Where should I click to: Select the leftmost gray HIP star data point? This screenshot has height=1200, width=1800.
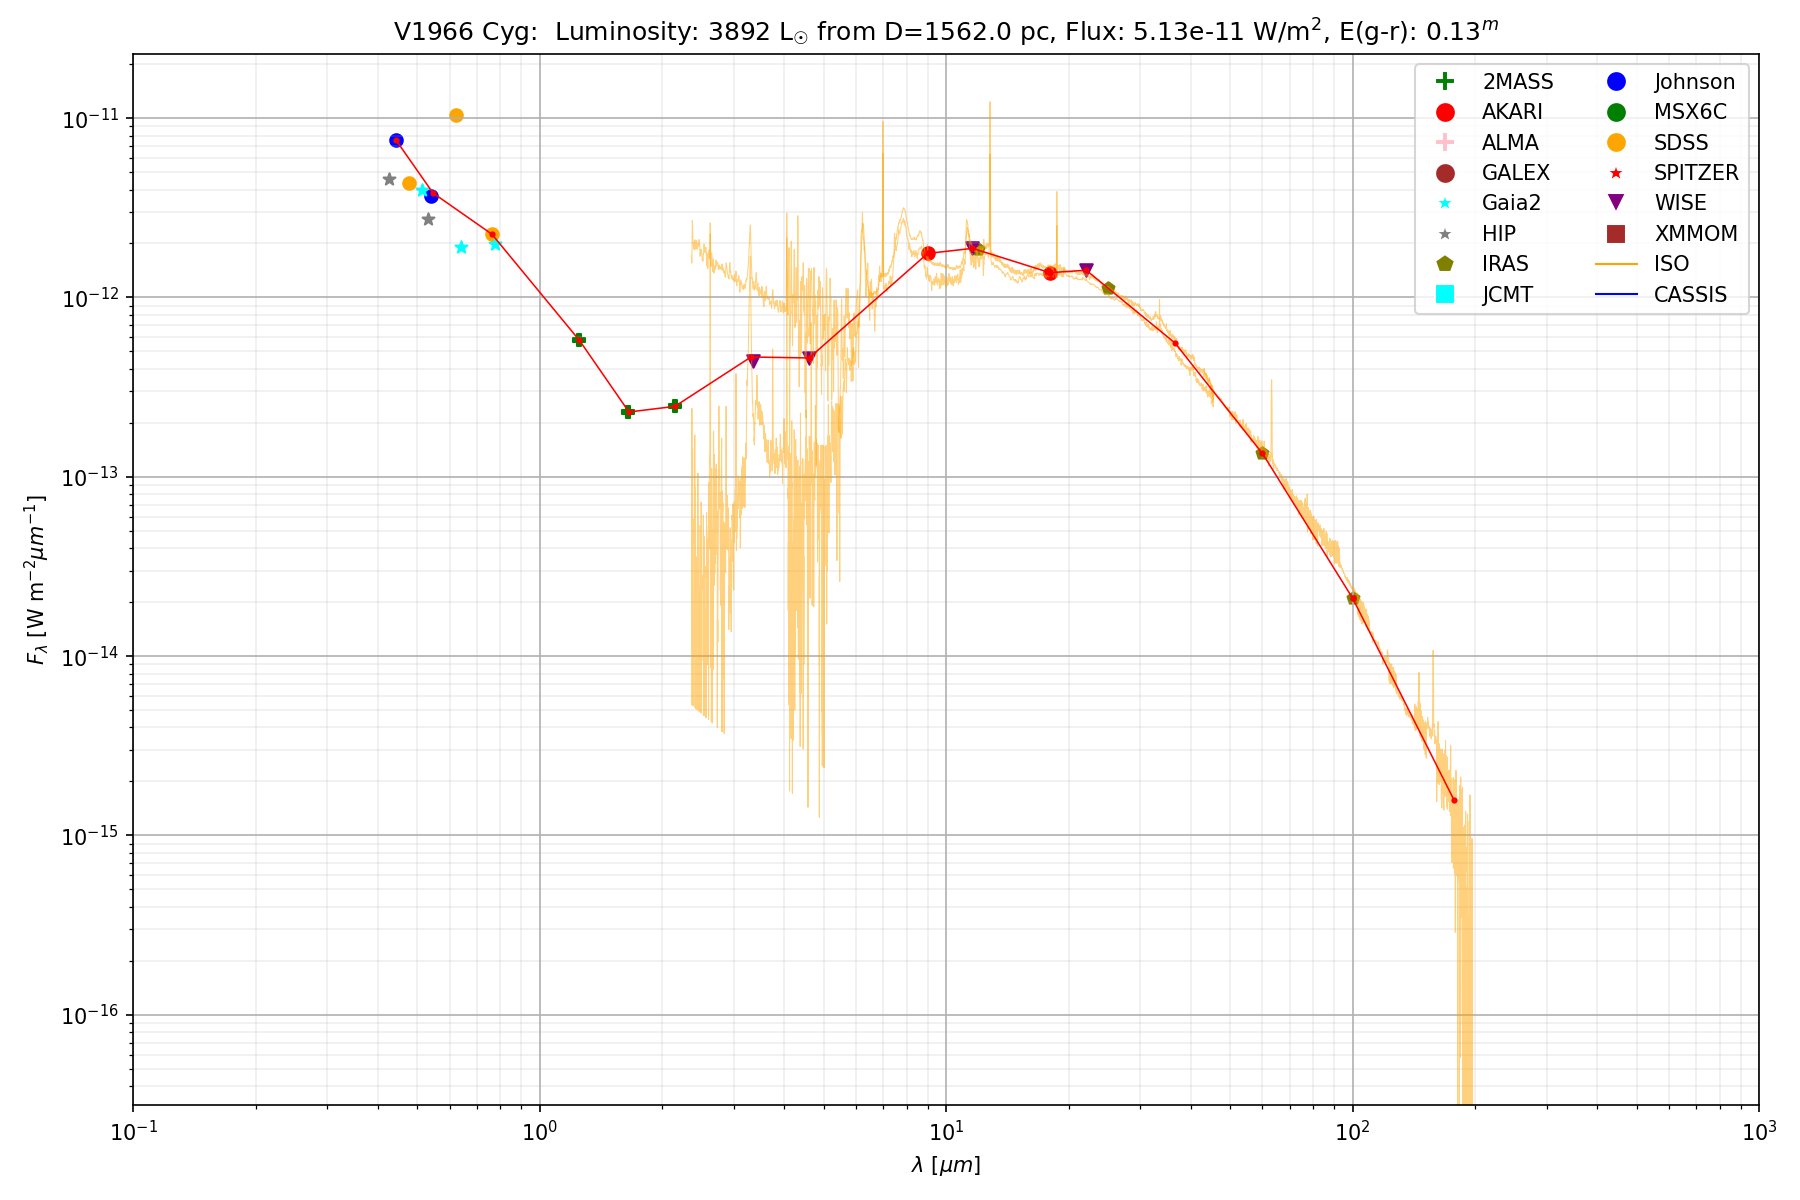[x=389, y=179]
